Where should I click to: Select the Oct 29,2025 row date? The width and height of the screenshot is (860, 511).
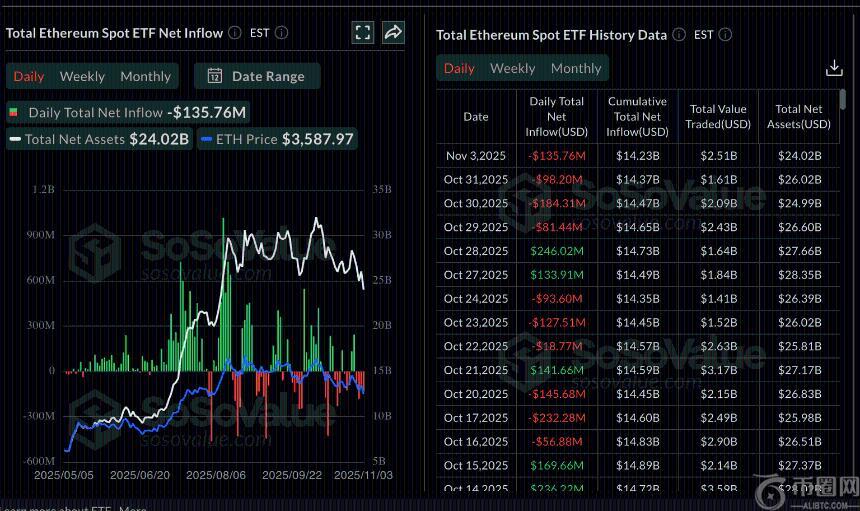coord(476,227)
